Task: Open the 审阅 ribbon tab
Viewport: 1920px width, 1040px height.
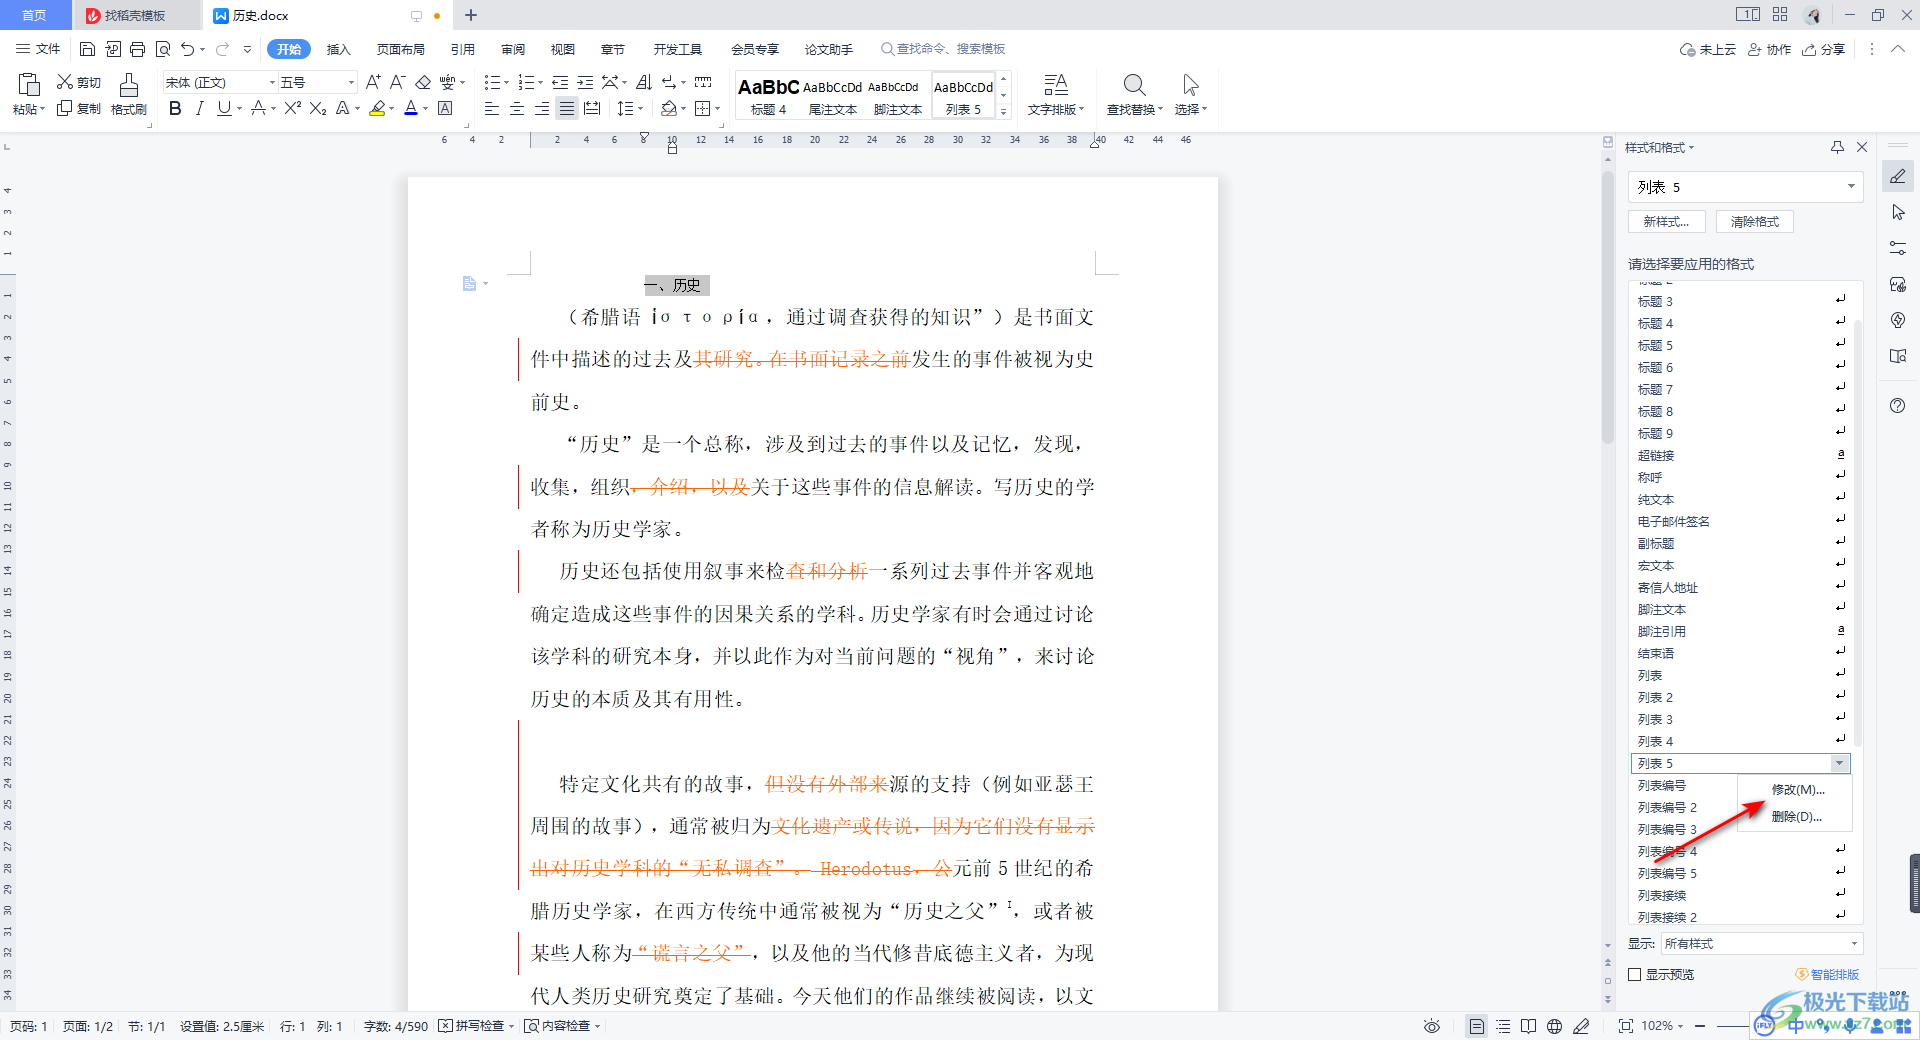Action: click(x=513, y=49)
